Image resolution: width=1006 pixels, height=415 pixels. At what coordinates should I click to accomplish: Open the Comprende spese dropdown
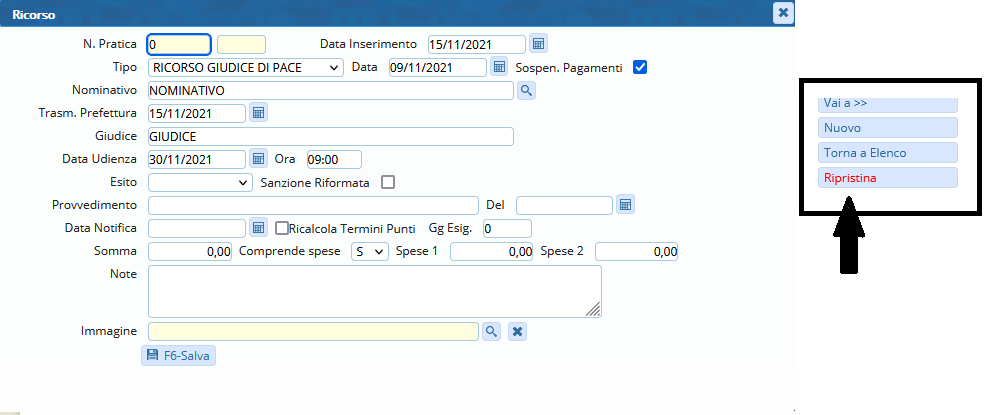[370, 252]
